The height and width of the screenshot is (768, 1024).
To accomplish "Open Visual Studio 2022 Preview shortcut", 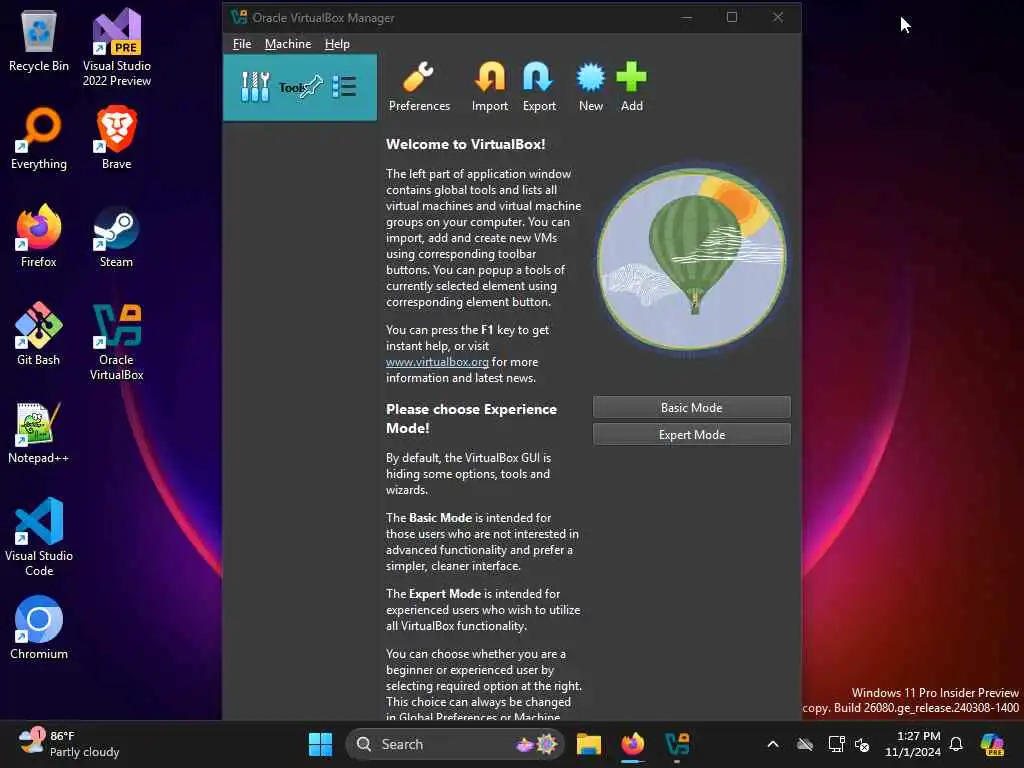I will [117, 48].
